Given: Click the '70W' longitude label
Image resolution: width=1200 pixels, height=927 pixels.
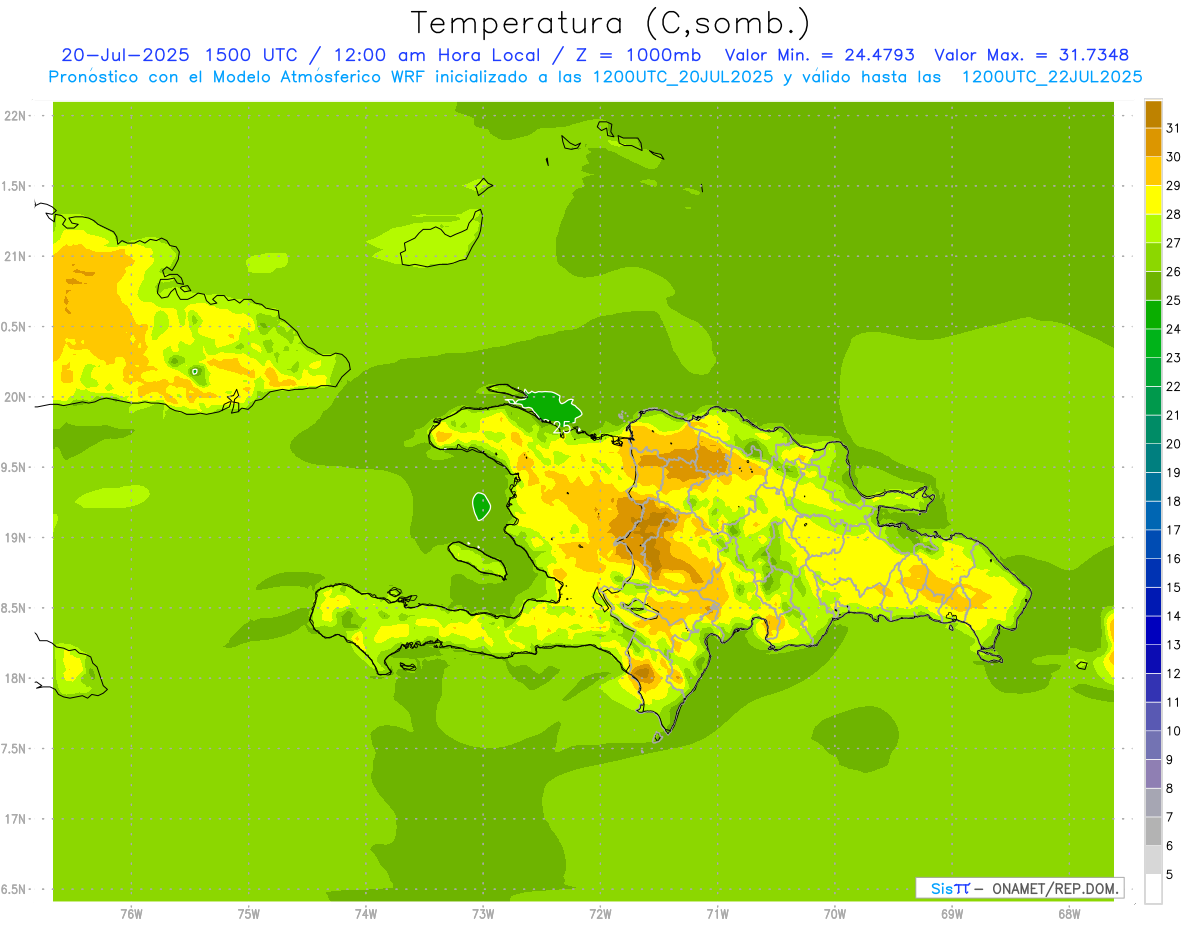Looking at the screenshot, I should [835, 914].
